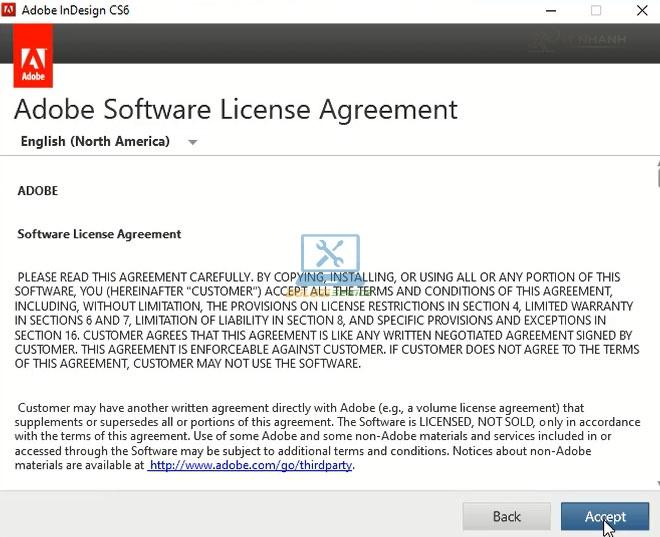The height and width of the screenshot is (537, 660).
Task: Go Back to the previous installer step
Action: point(507,516)
